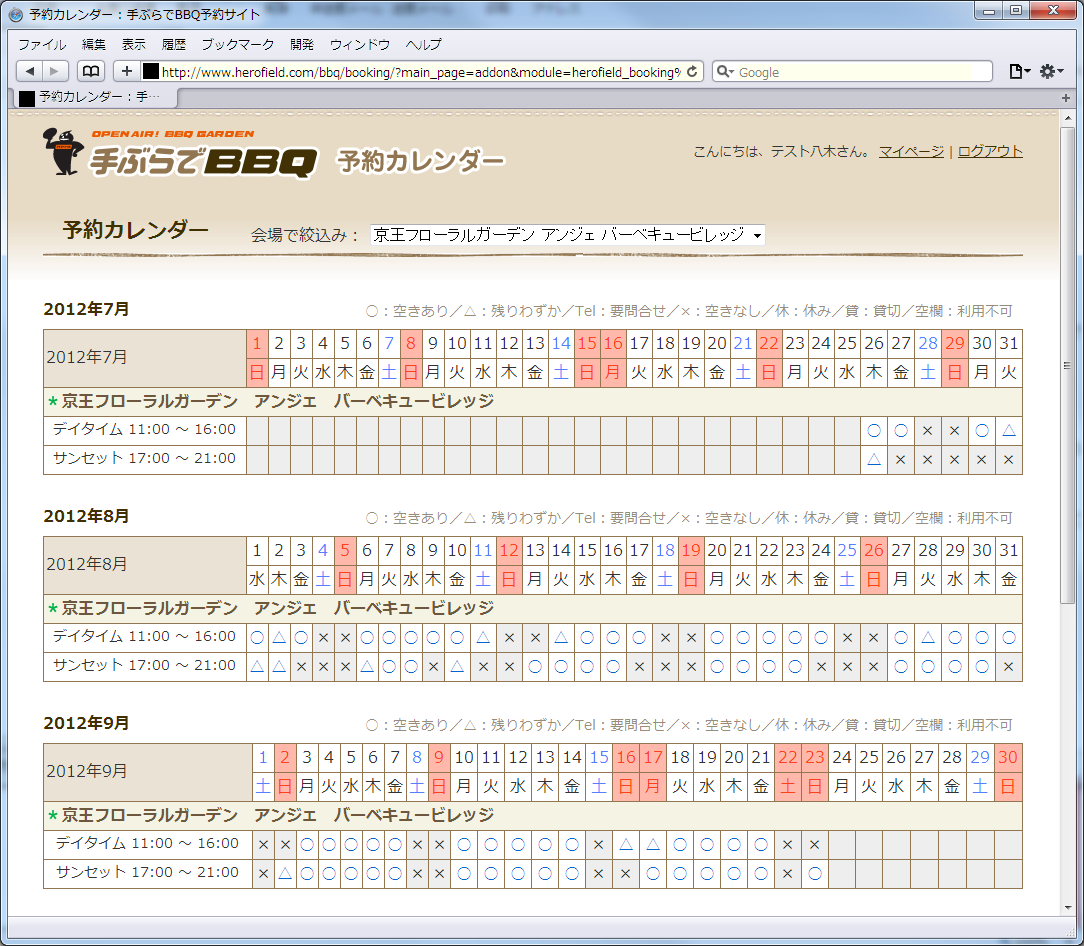Select July 26 daytime available slot
This screenshot has height=946, width=1084.
tap(874, 430)
